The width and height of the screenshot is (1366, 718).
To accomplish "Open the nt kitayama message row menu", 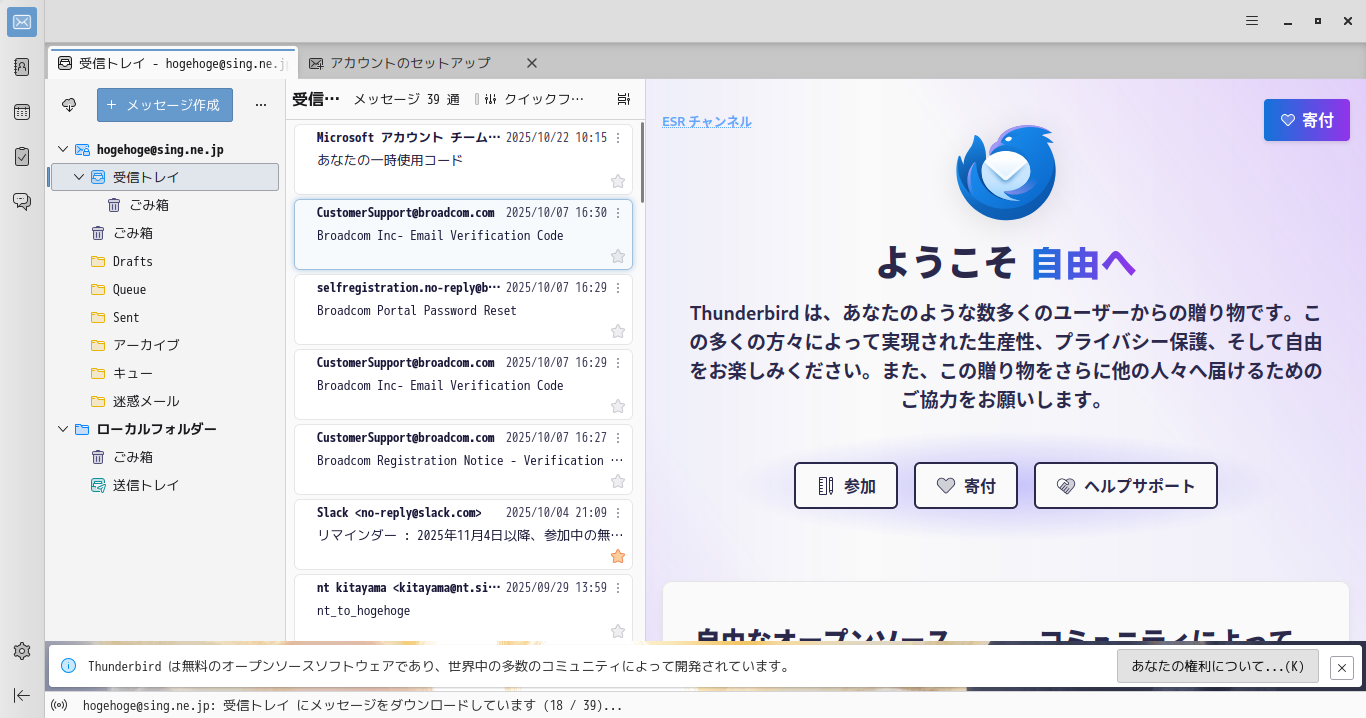I will click(x=618, y=587).
